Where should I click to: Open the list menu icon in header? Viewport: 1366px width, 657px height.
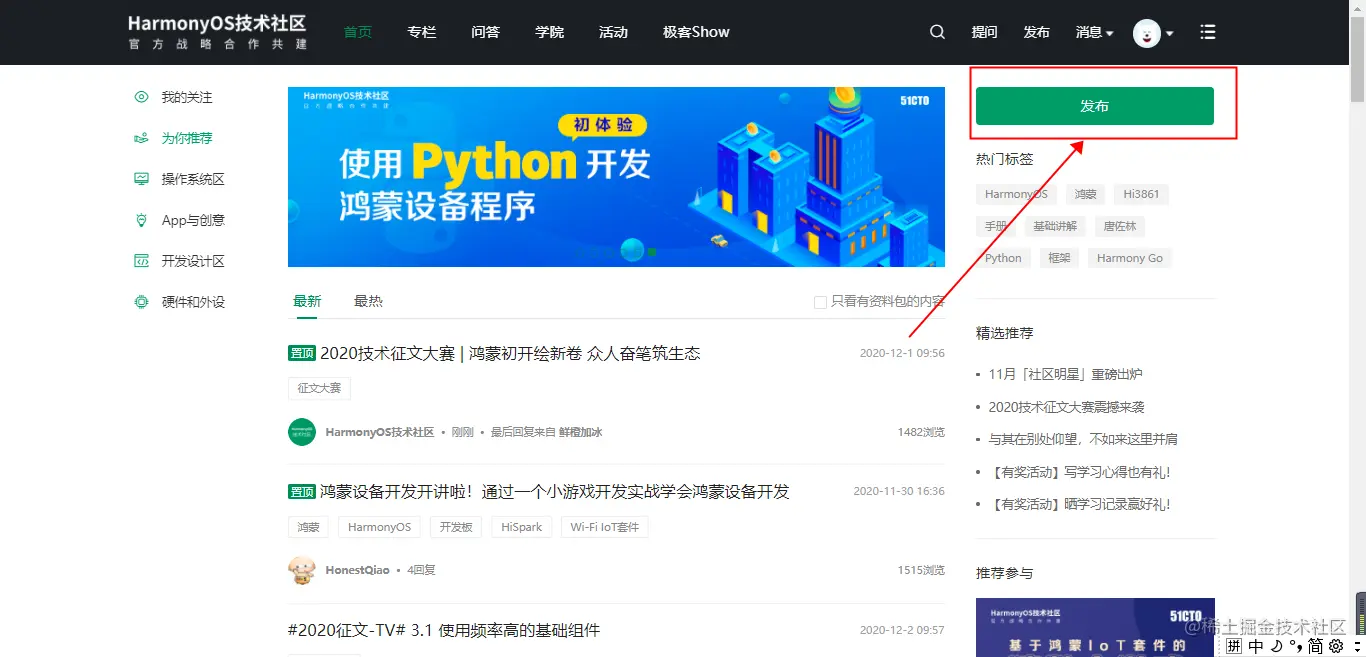(1208, 32)
